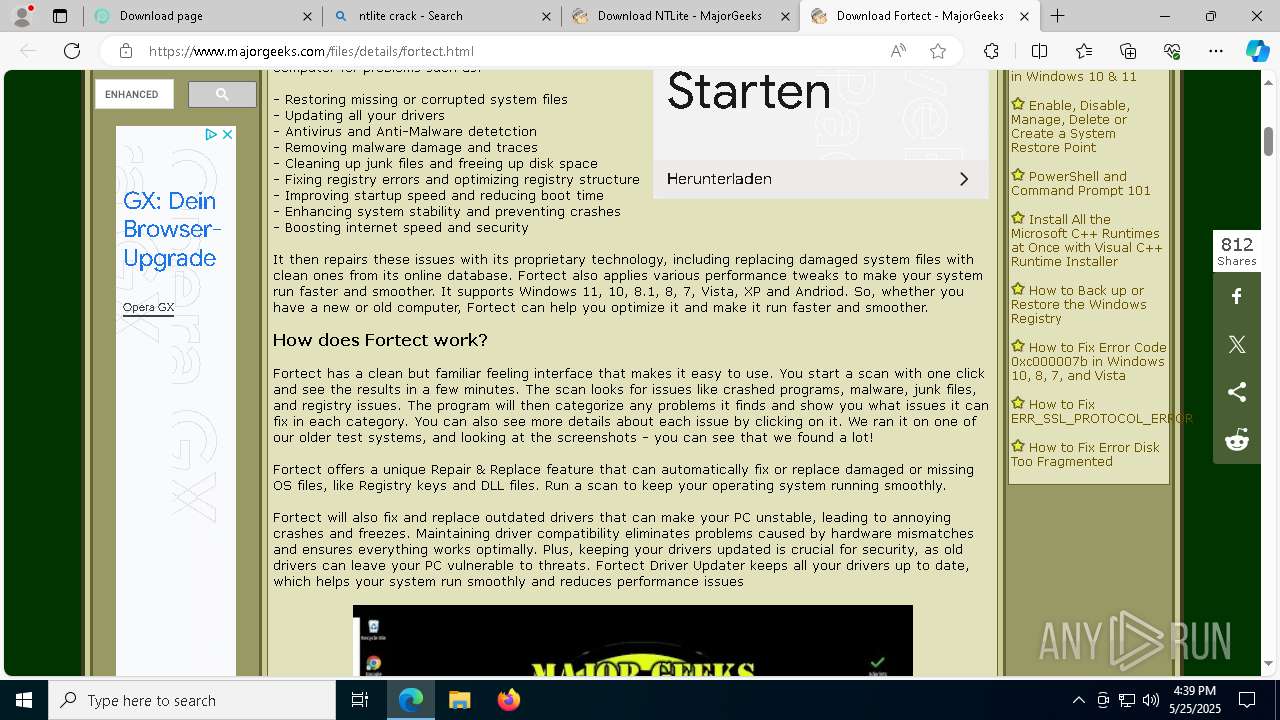Open the generic share icon
The height and width of the screenshot is (720, 1280).
[x=1237, y=392]
